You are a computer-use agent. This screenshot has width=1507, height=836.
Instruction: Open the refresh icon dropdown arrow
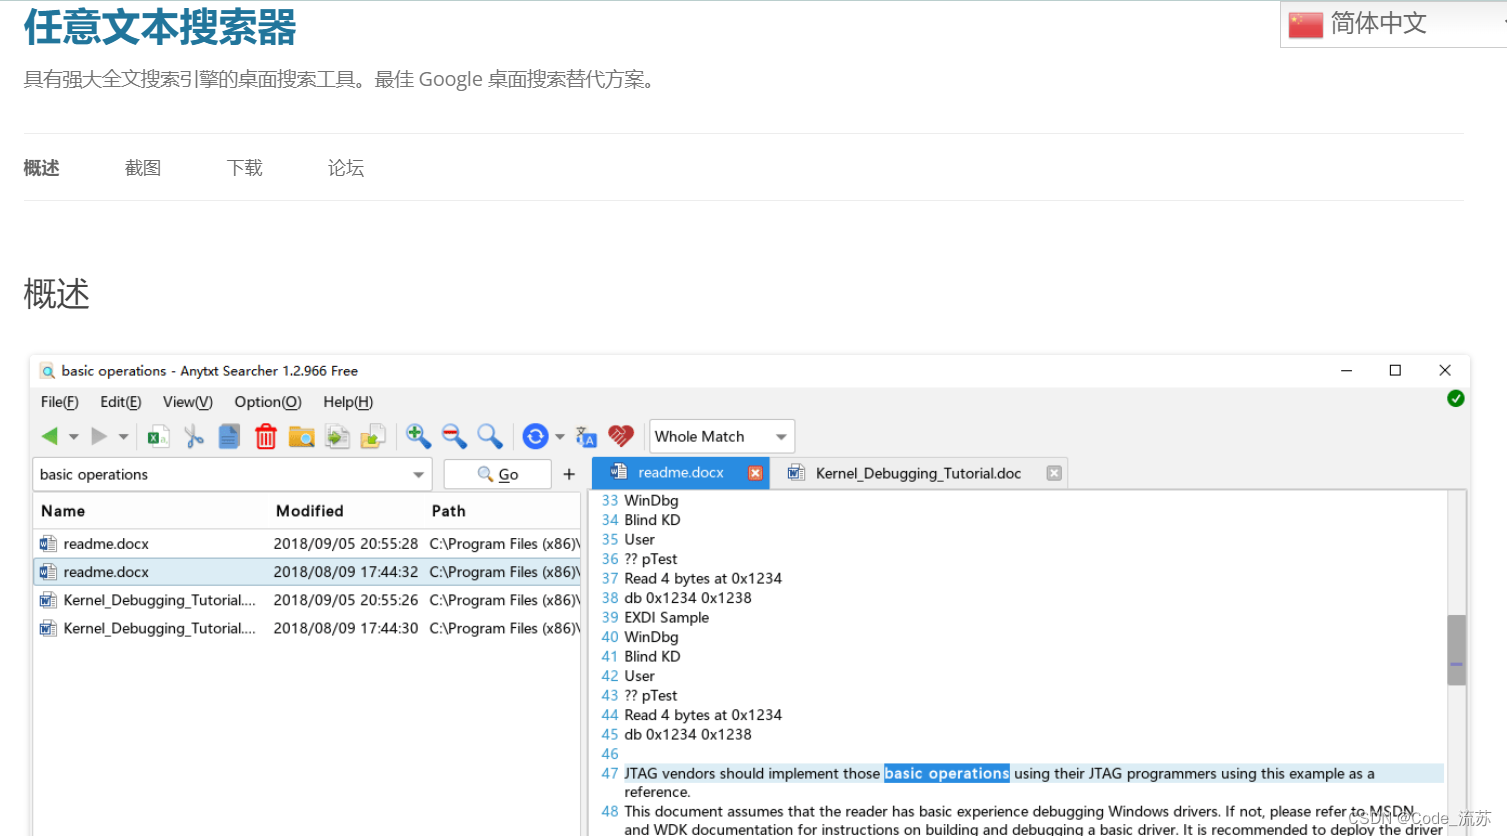(560, 437)
